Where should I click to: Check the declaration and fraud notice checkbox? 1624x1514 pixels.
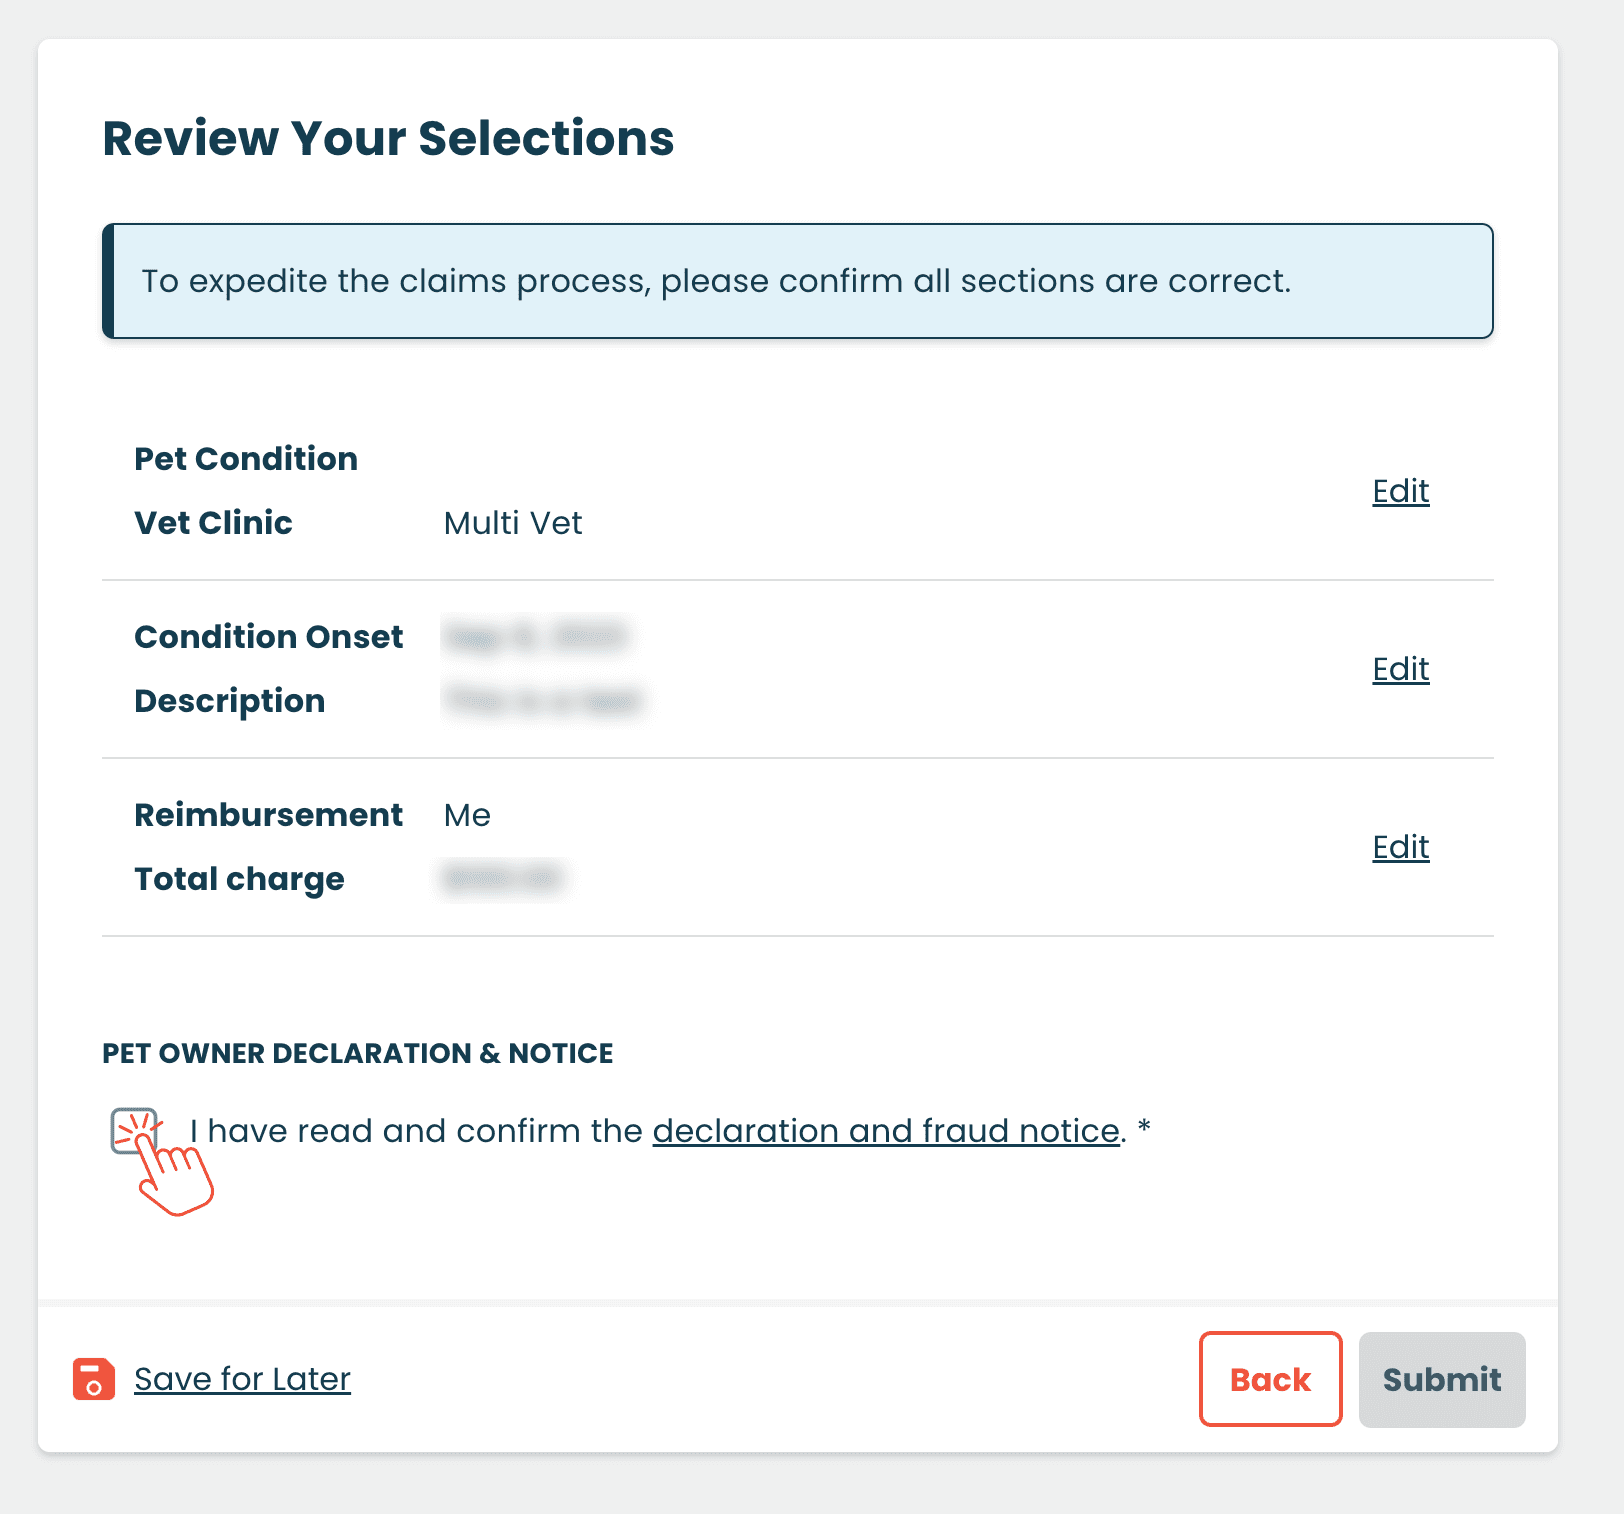click(x=133, y=1131)
